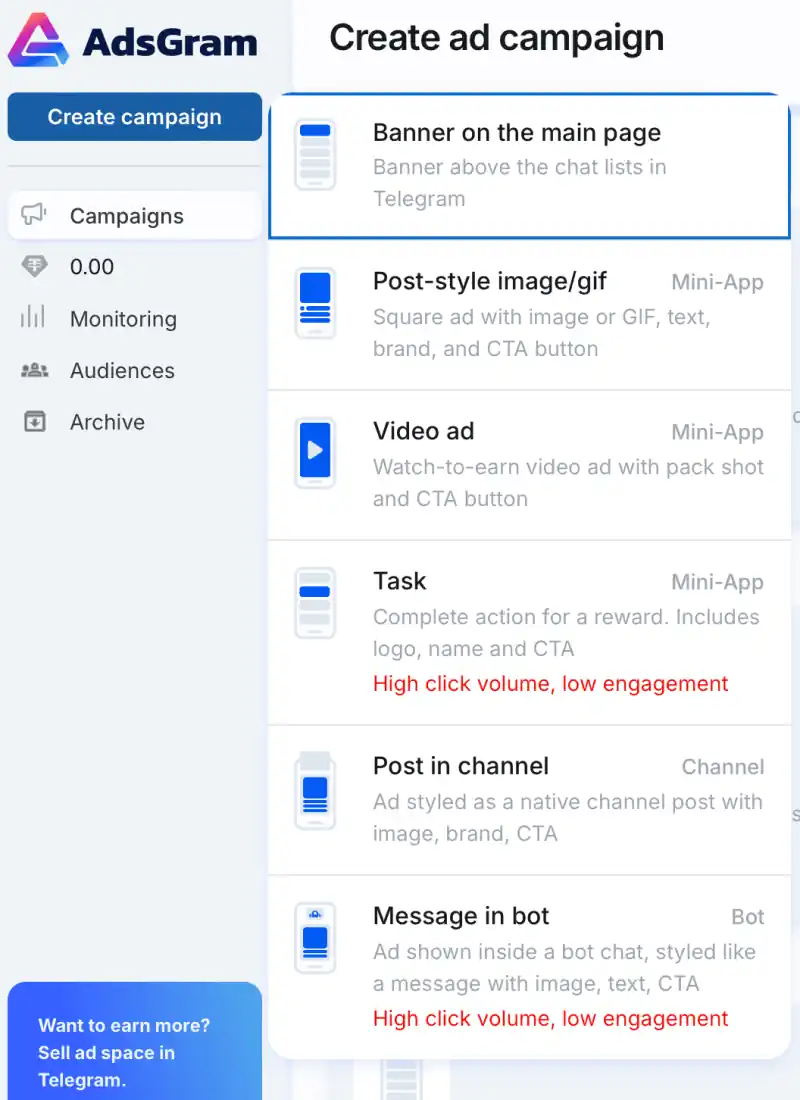Click the Create ad campaign heading
Screen dimensions: 800x1100
coord(497,38)
